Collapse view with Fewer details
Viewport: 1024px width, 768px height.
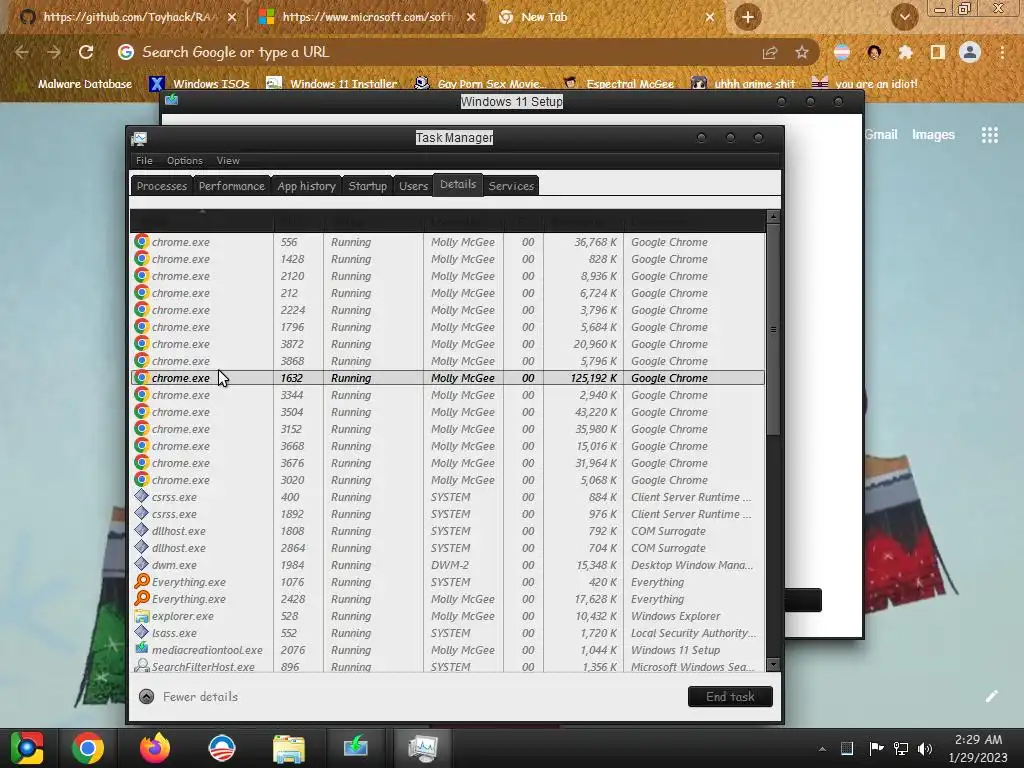(189, 697)
